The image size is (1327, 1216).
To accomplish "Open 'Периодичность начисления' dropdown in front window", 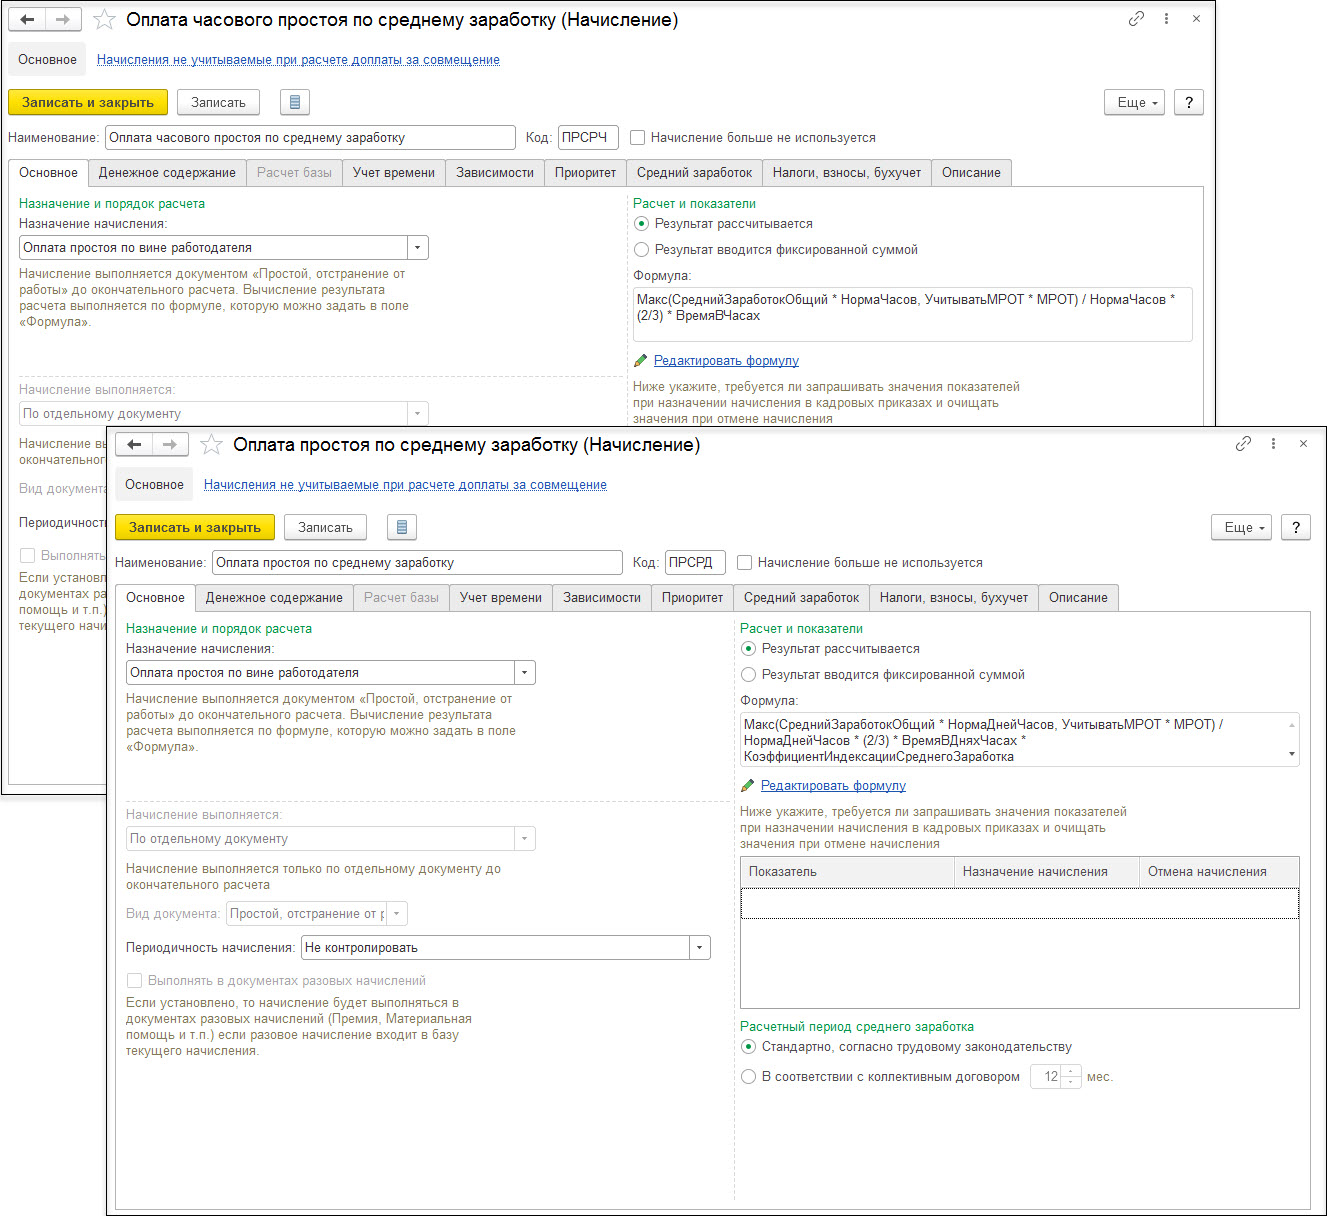I will point(700,948).
